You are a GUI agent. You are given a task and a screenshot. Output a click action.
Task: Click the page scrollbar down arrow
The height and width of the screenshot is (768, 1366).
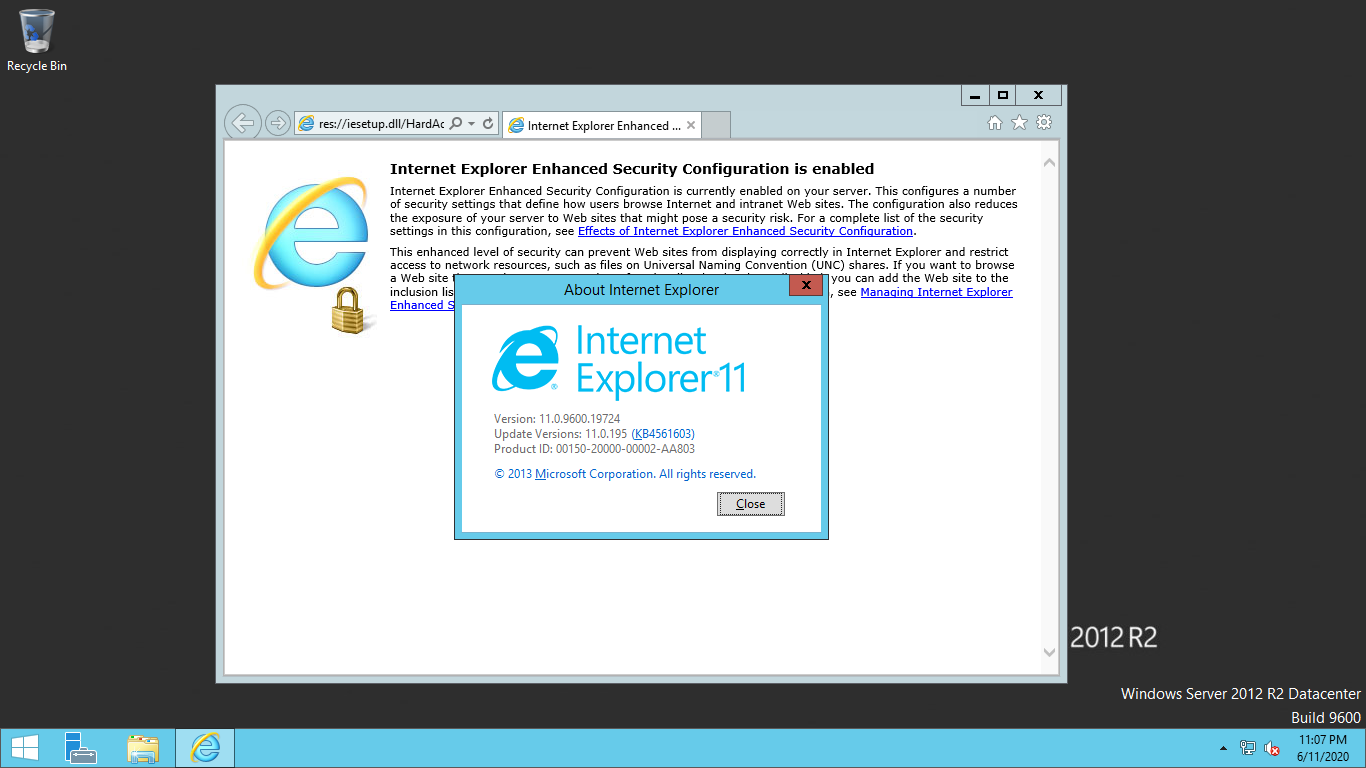click(1049, 652)
